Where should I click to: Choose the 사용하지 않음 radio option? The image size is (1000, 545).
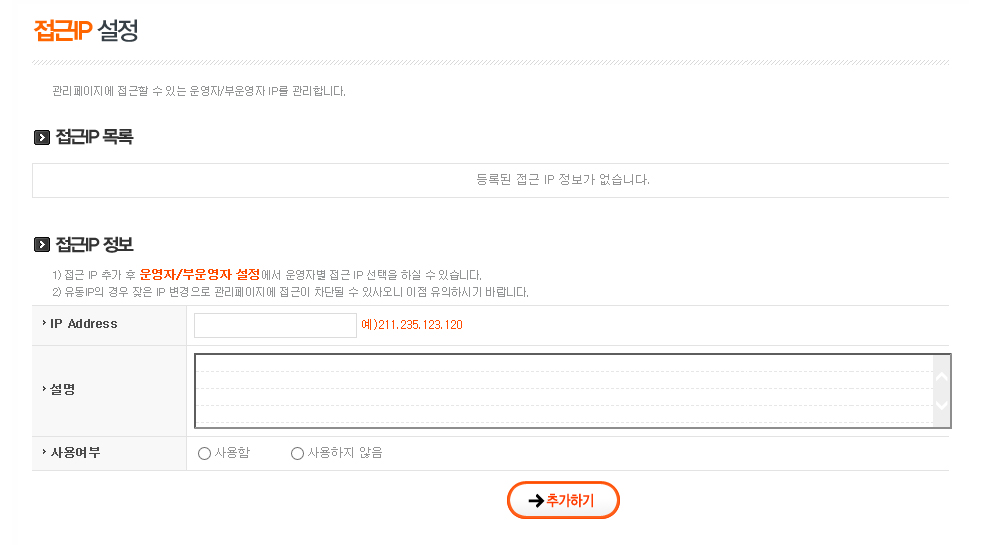pyautogui.click(x=297, y=454)
